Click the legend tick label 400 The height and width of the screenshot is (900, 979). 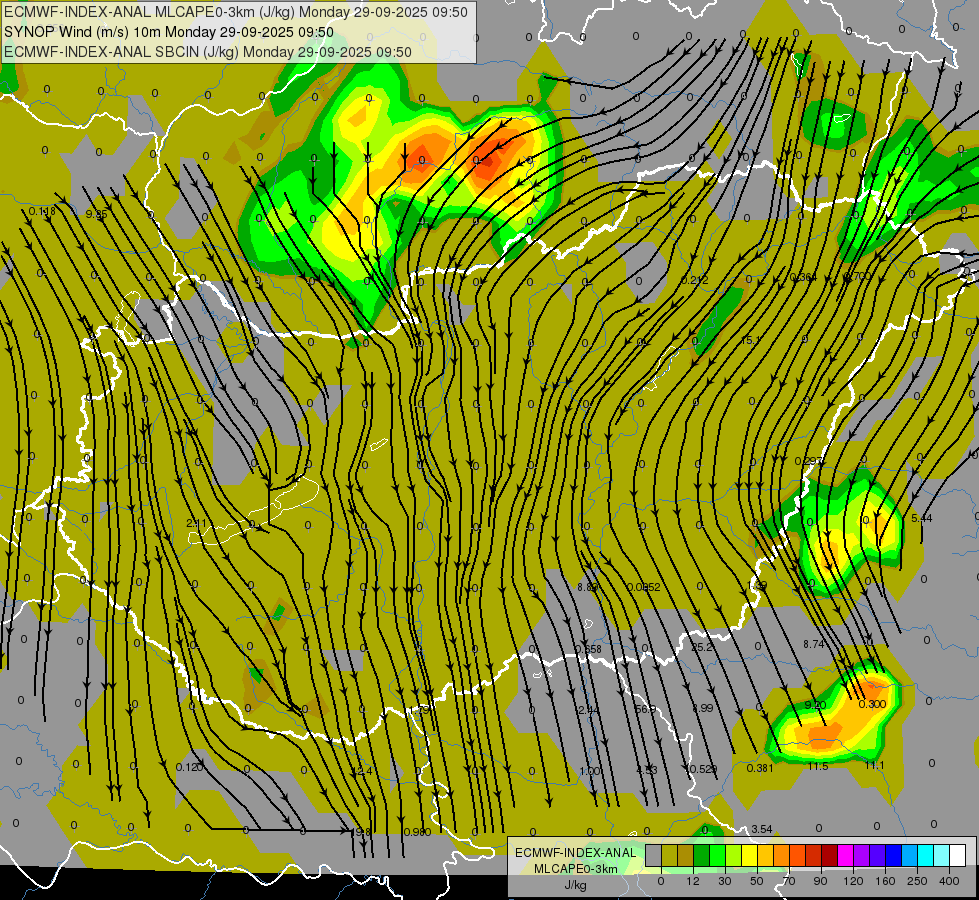(949, 881)
